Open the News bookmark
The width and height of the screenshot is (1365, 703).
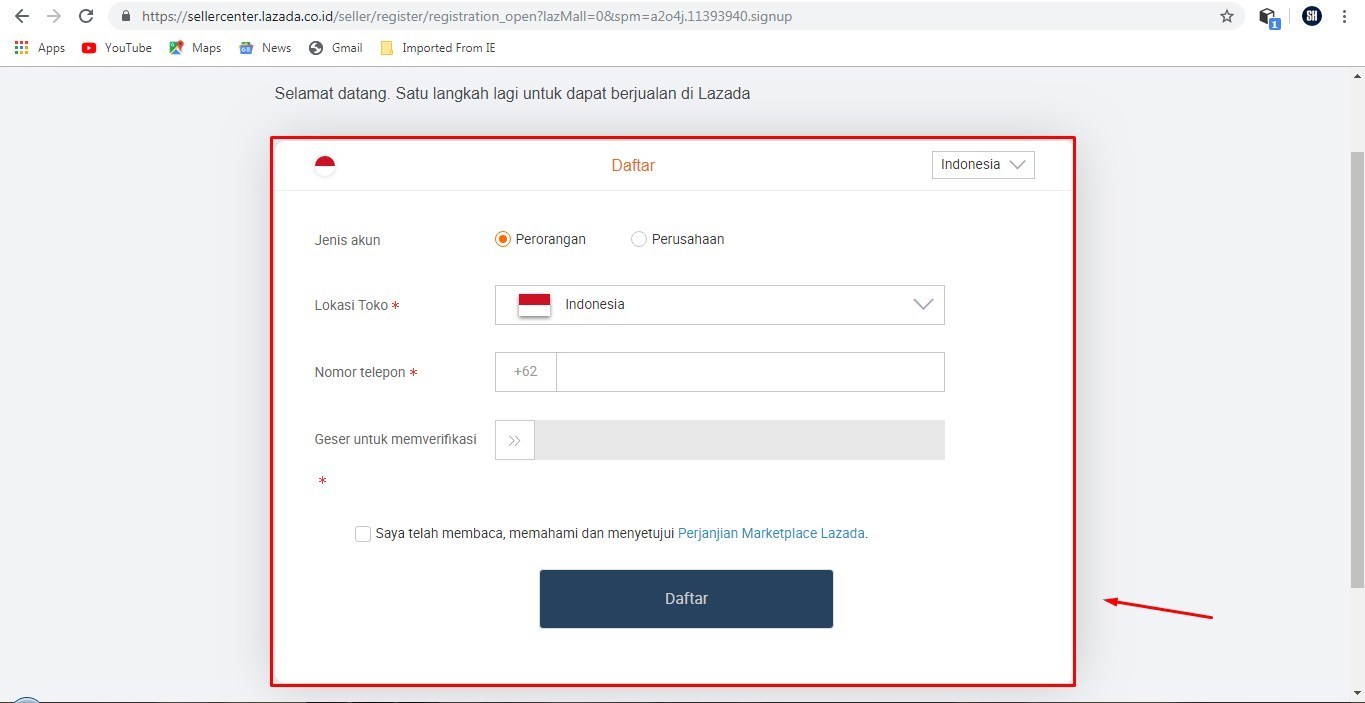pos(265,48)
